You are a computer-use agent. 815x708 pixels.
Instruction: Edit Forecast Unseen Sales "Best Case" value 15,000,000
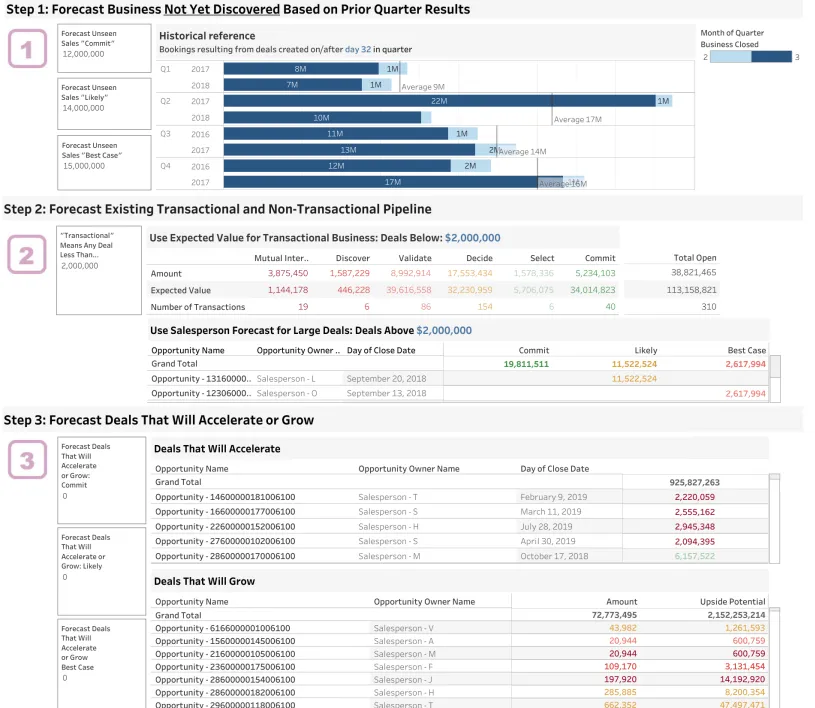84,166
